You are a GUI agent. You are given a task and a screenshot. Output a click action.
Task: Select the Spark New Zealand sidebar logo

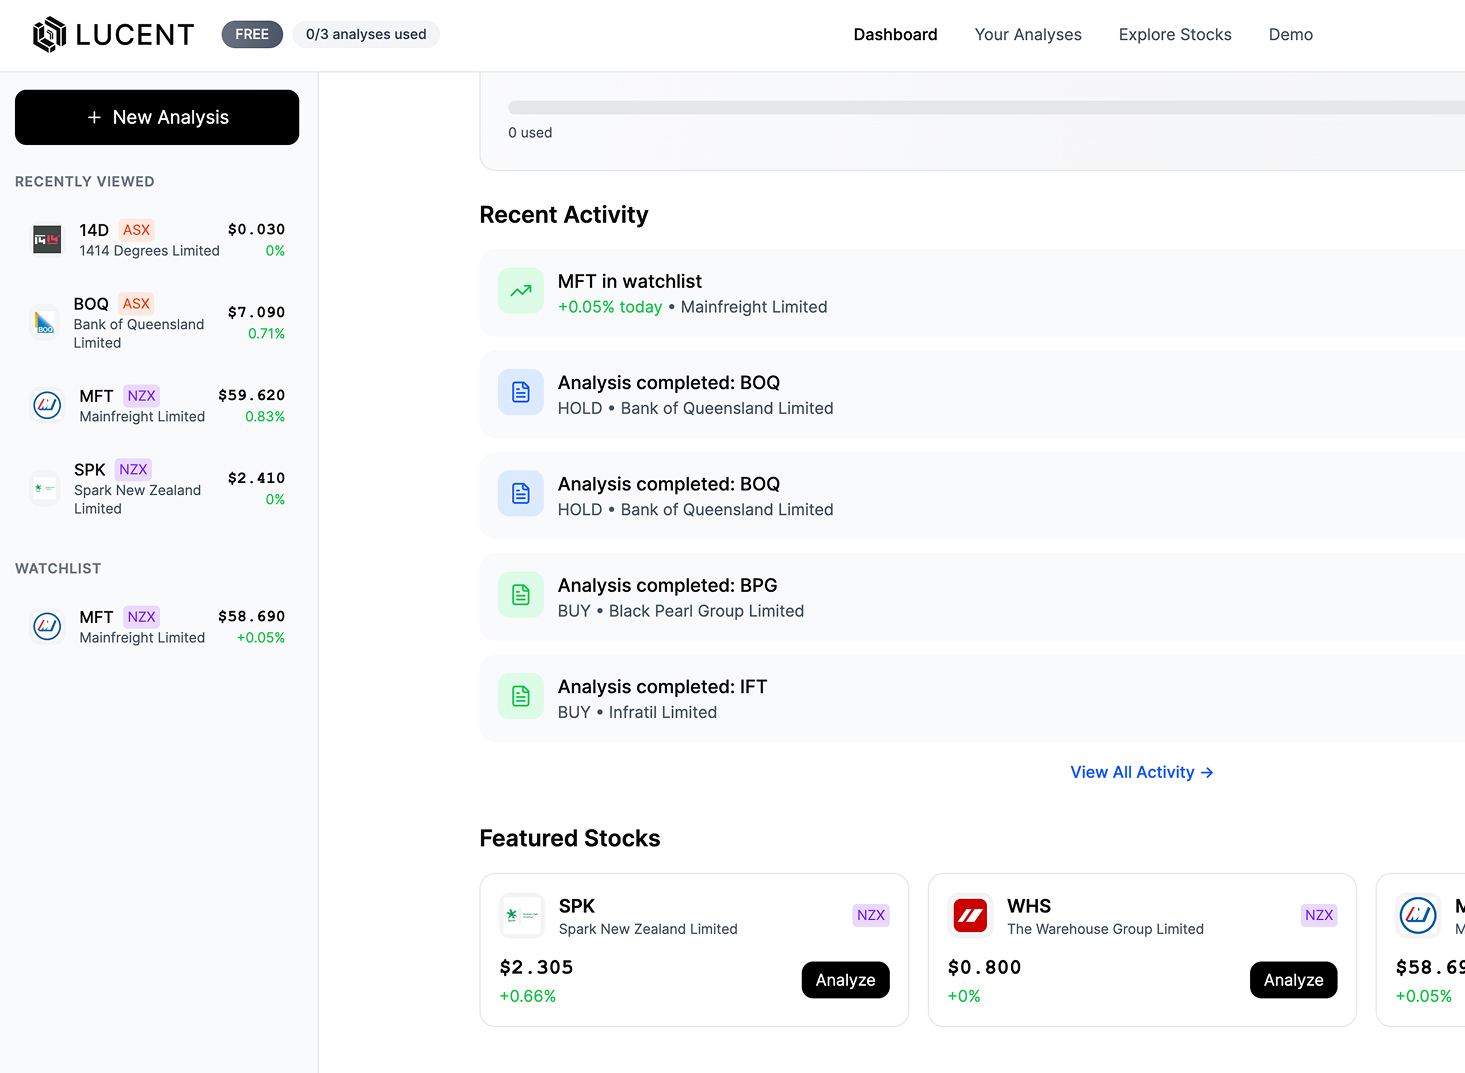pyautogui.click(x=44, y=488)
